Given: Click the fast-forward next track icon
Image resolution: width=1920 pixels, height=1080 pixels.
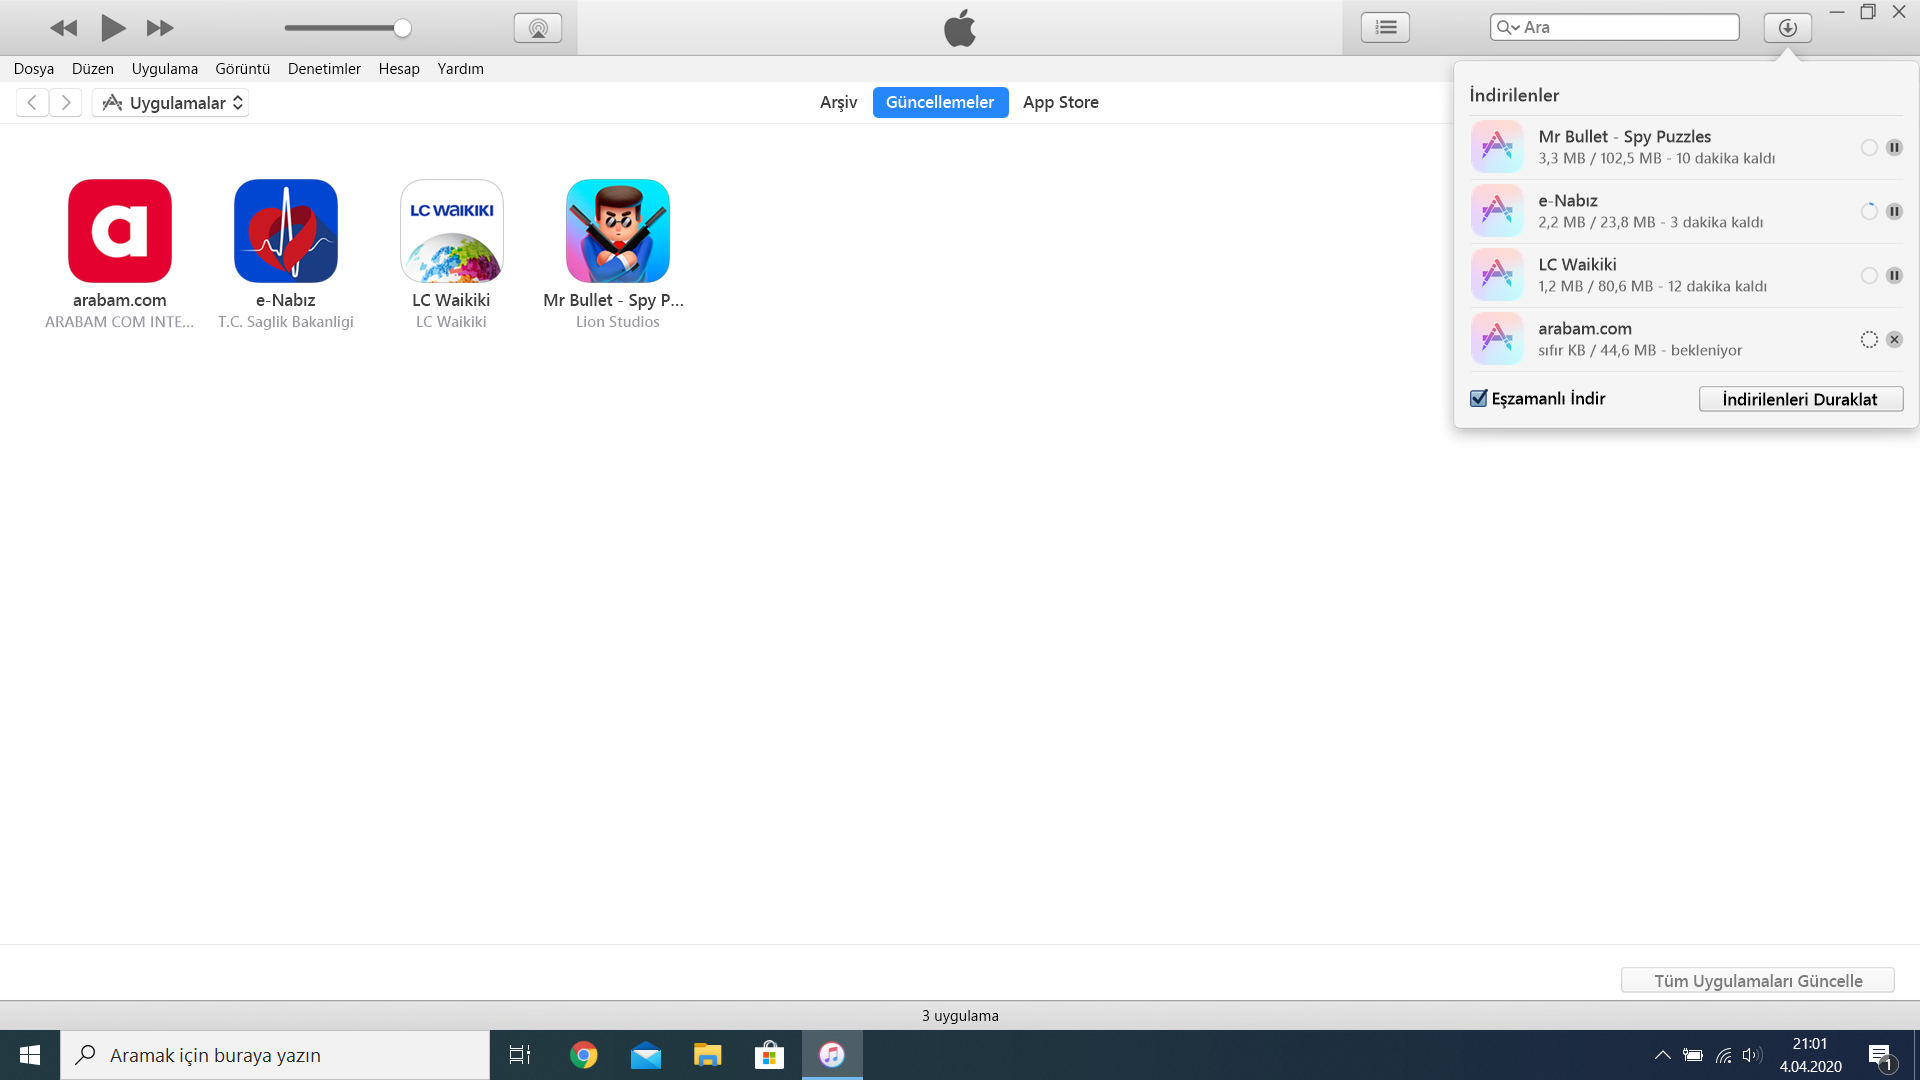Looking at the screenshot, I should coord(160,28).
